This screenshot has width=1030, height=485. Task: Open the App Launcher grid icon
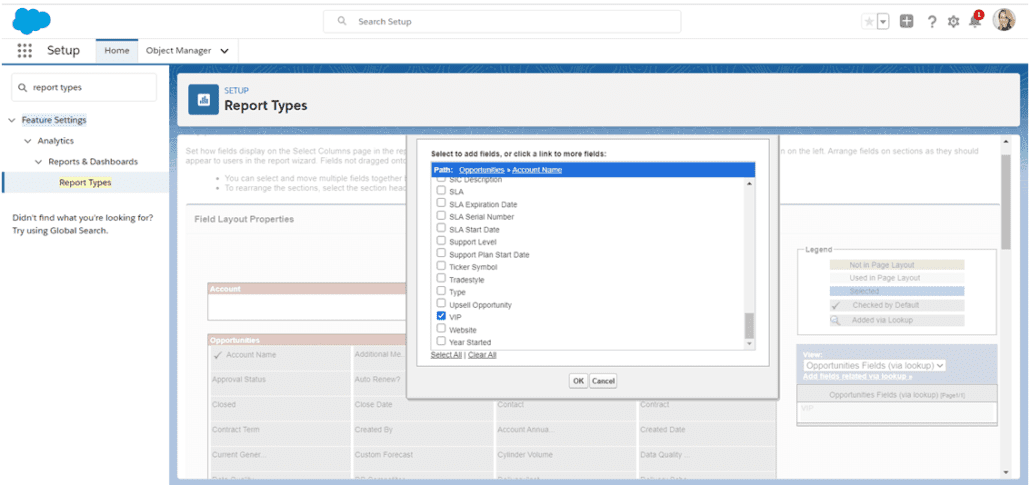pos(24,50)
